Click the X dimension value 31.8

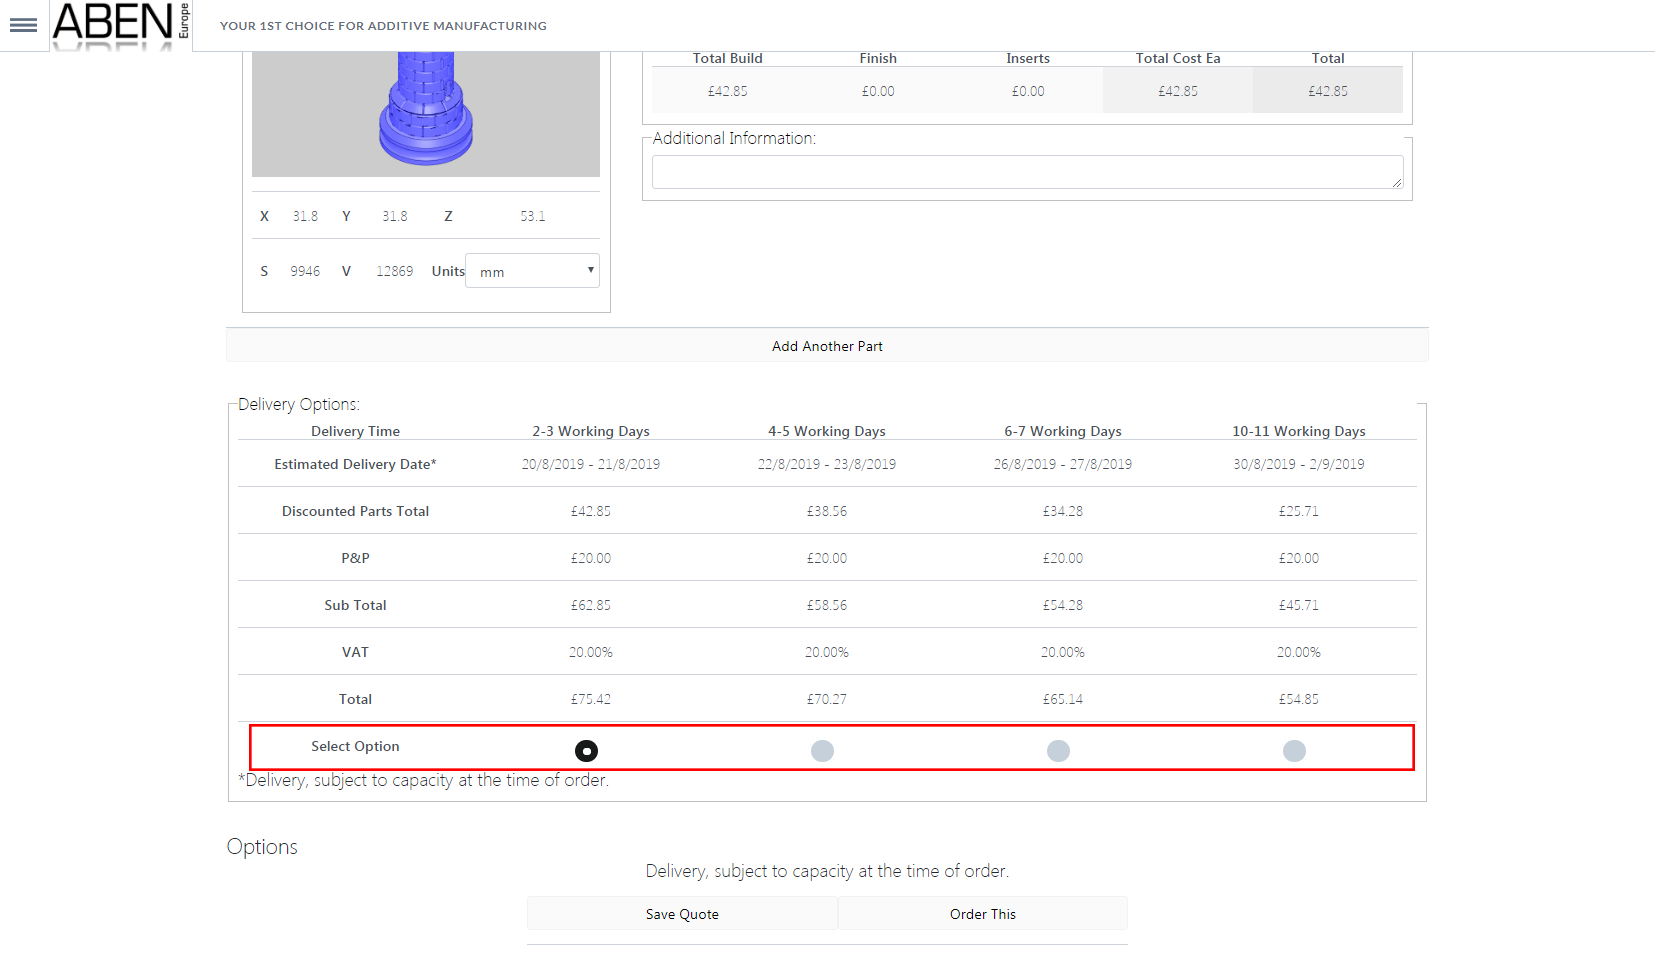click(305, 216)
